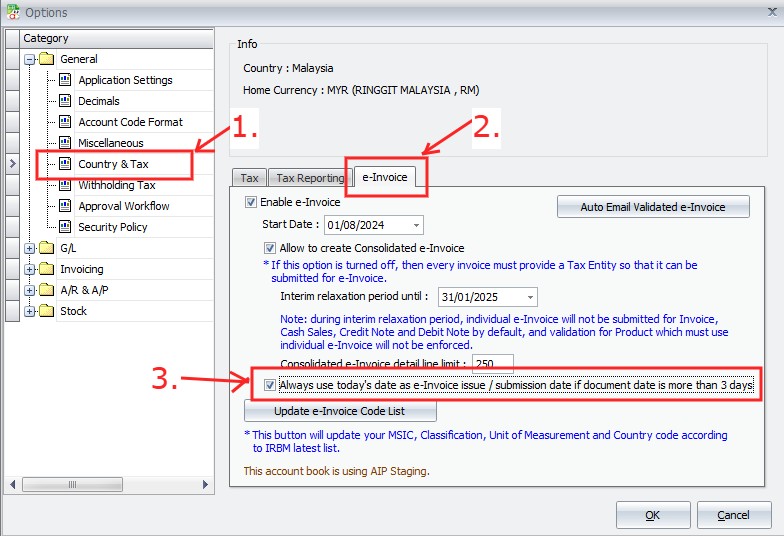Click Auto Email Validated e-Invoice button
Screen dimensions: 784x536
[x=654, y=207]
